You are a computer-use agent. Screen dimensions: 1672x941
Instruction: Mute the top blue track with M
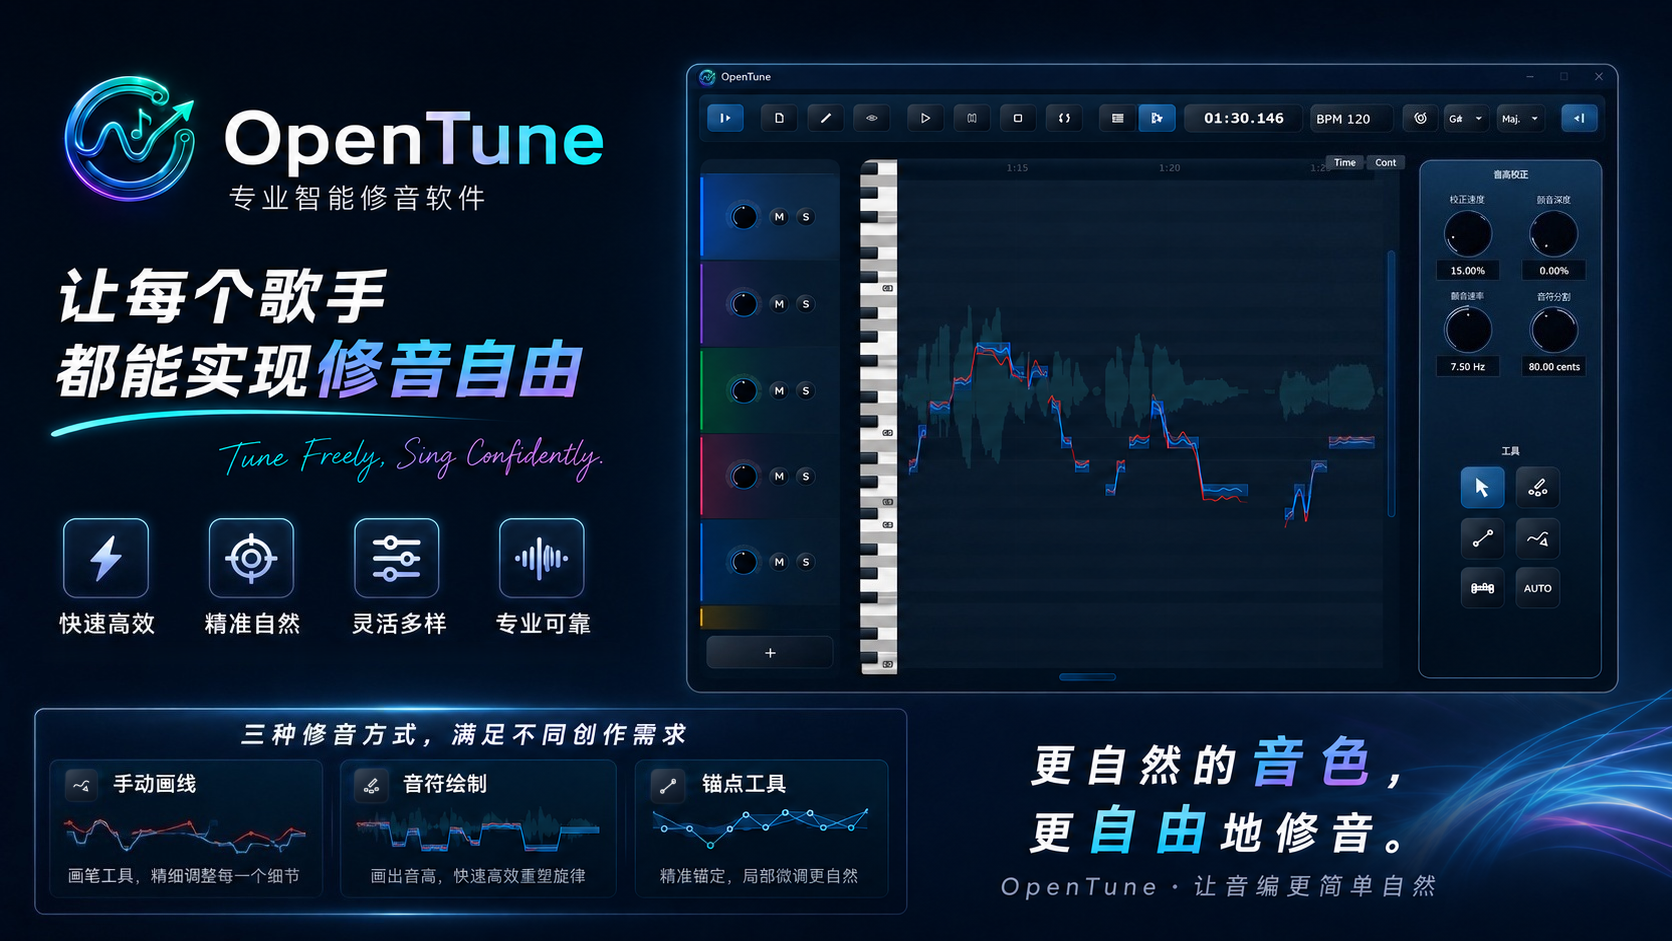point(779,217)
